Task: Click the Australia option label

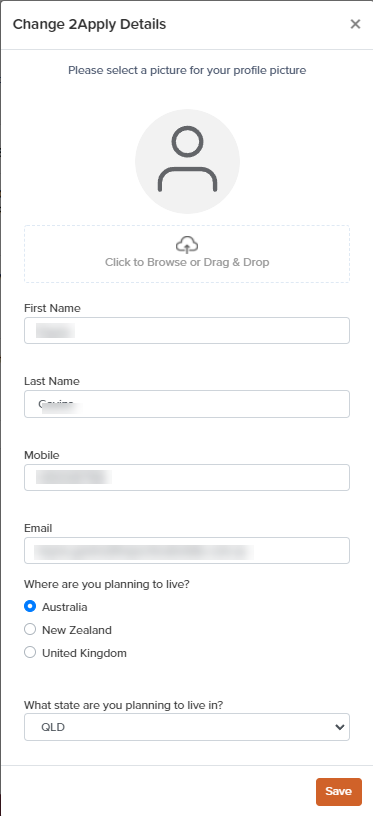Action: click(x=65, y=607)
